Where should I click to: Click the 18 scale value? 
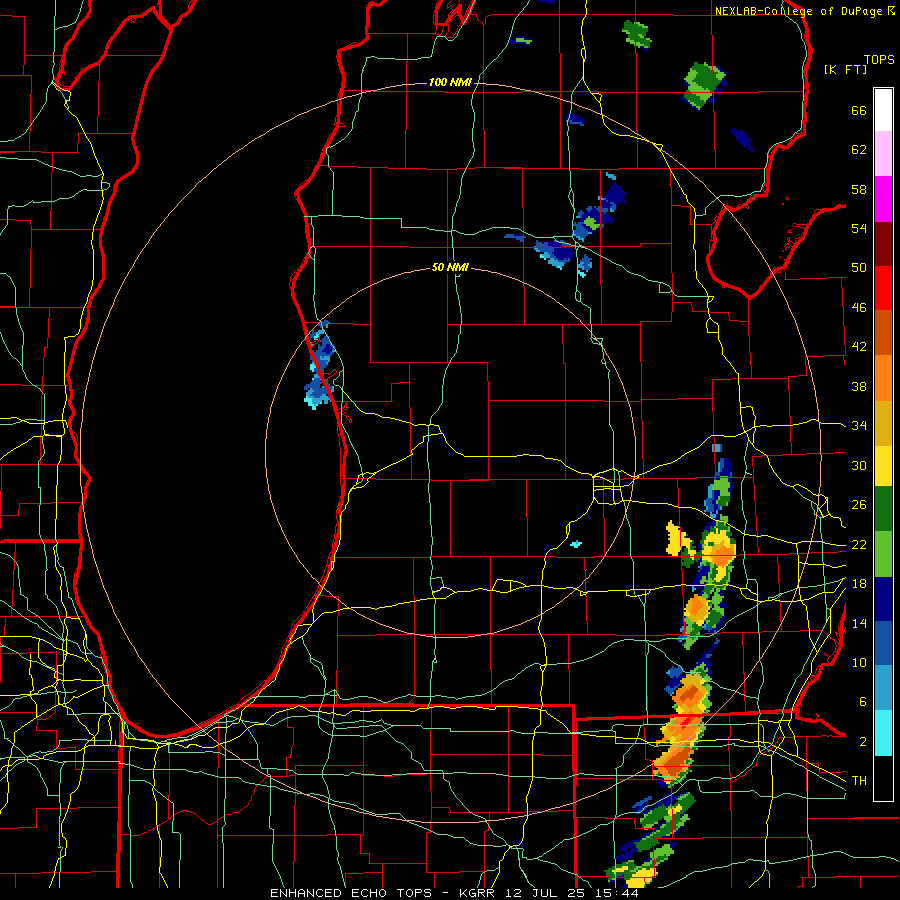point(859,584)
